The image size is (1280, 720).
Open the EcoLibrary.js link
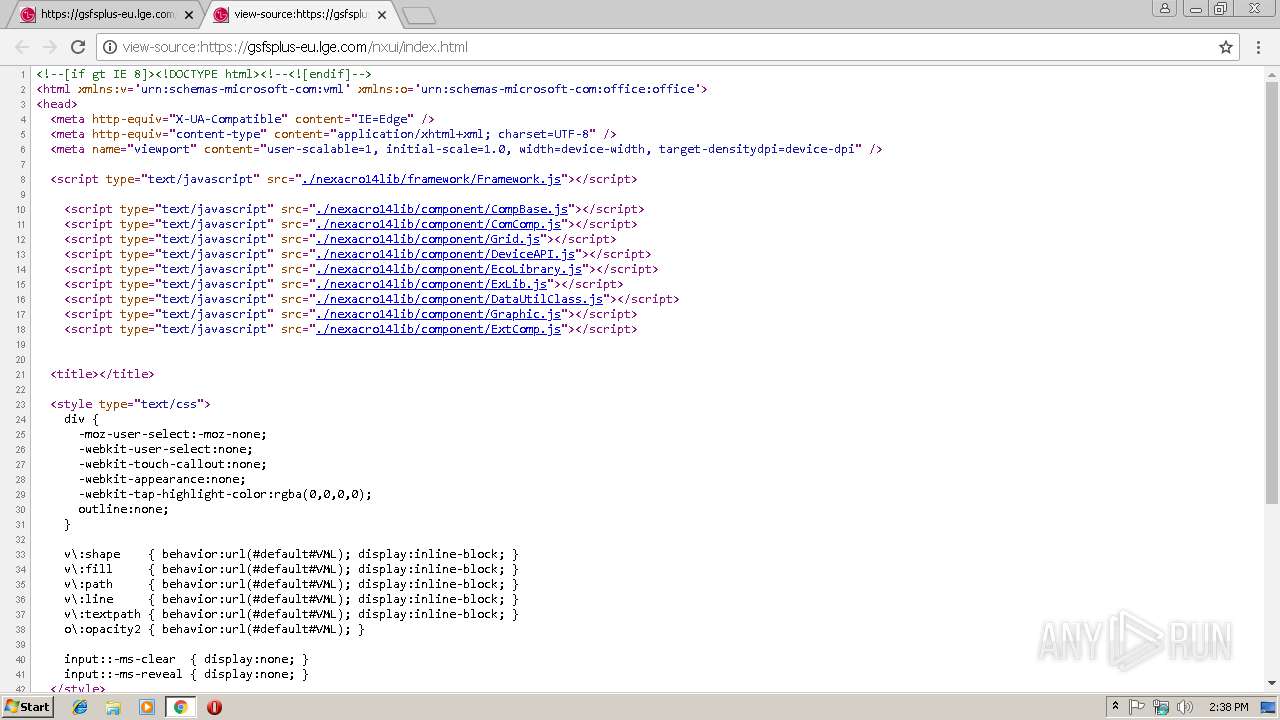coord(449,269)
